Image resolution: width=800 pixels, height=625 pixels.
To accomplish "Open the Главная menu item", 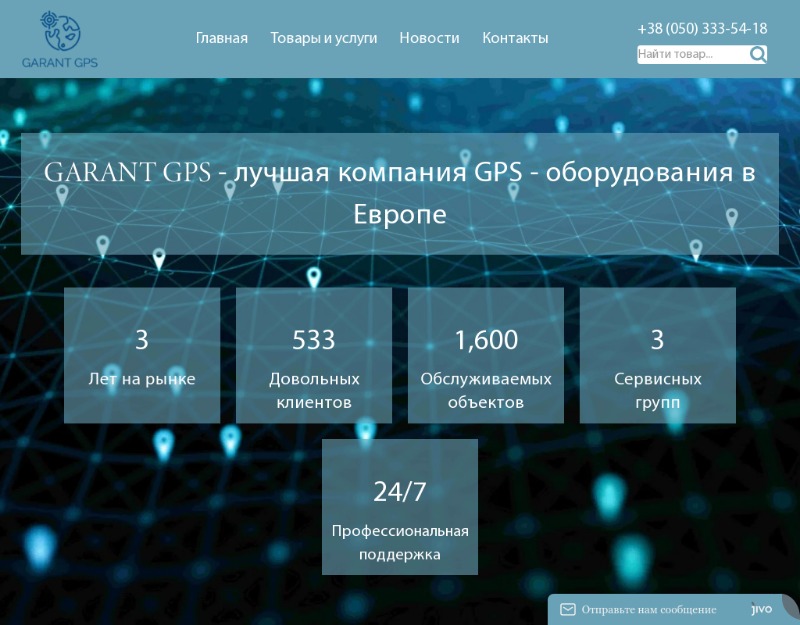I will [x=222, y=38].
